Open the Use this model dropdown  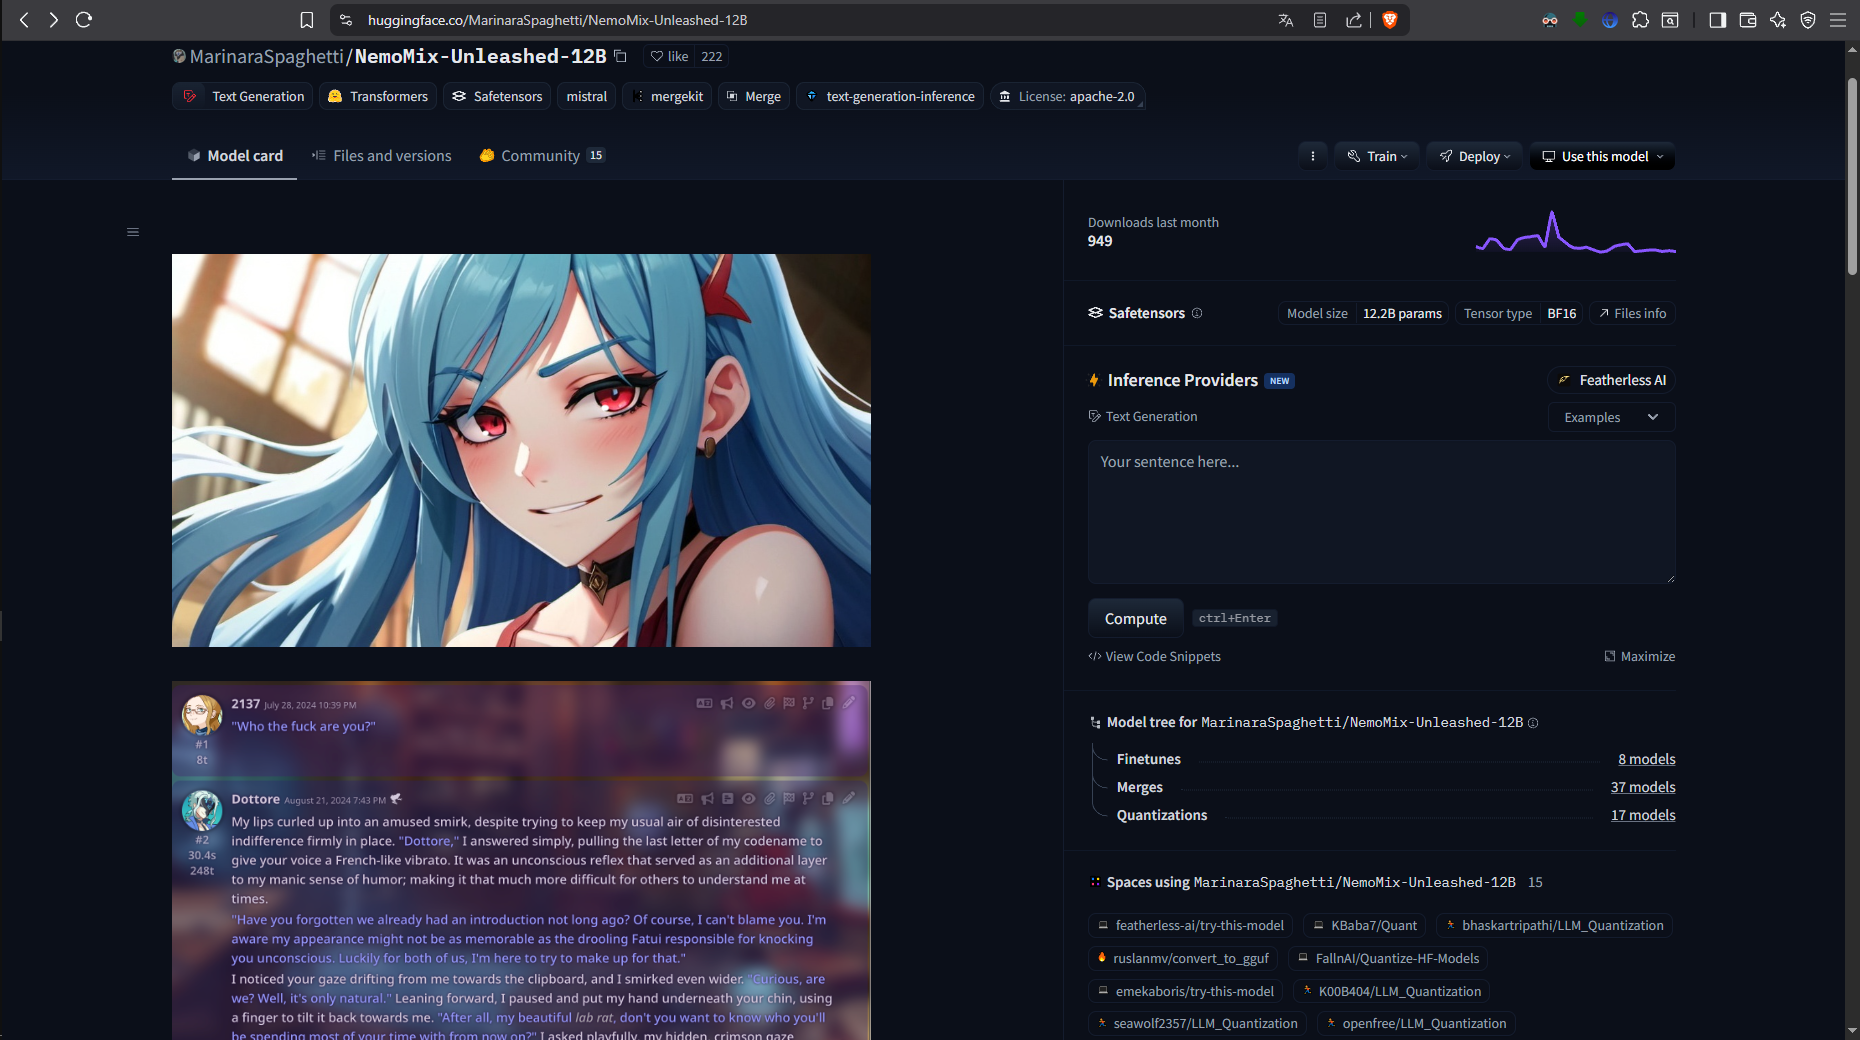(1601, 156)
